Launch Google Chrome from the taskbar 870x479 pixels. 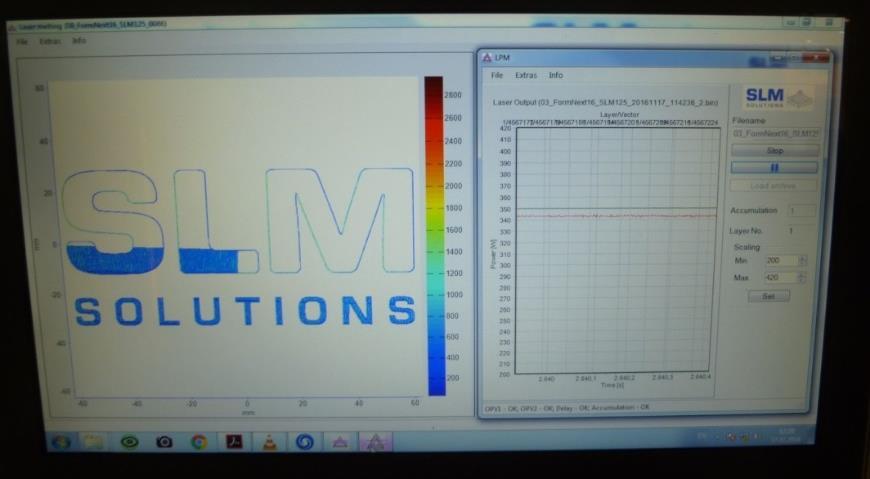click(199, 442)
